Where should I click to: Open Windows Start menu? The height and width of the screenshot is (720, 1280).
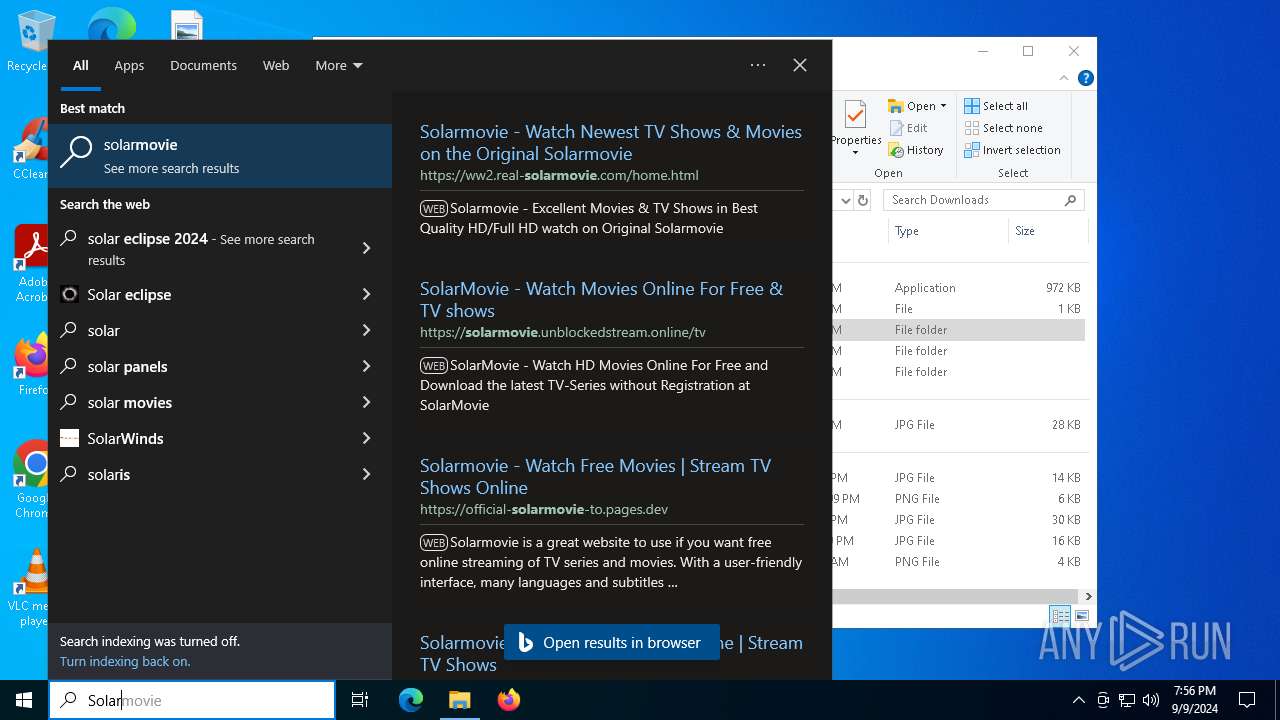coord(24,700)
